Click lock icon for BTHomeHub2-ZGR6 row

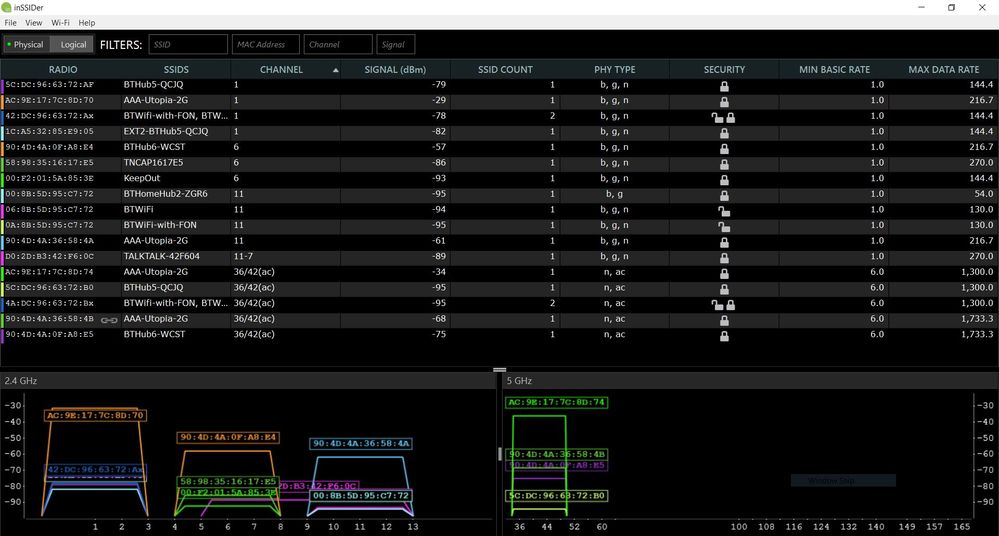(724, 195)
